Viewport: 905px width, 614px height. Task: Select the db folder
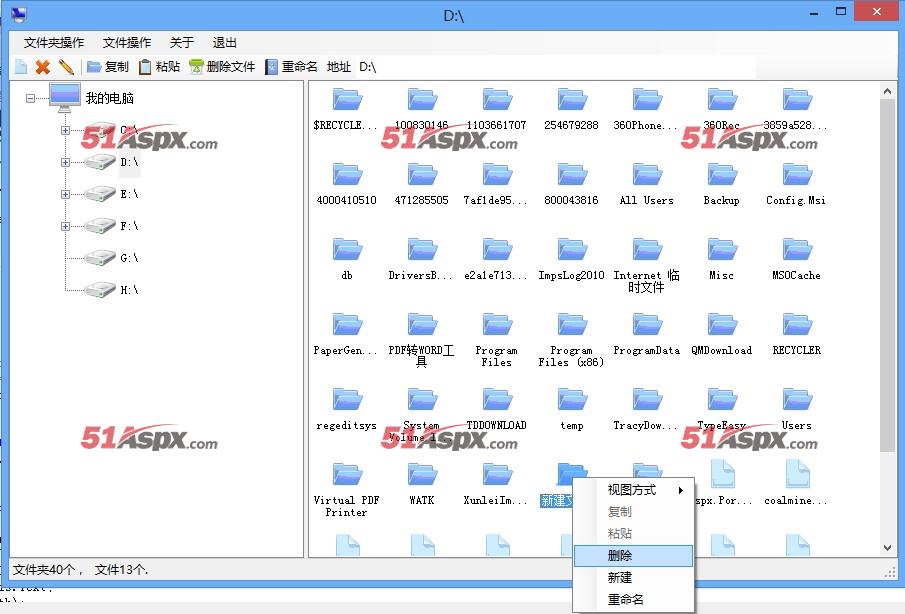347,259
